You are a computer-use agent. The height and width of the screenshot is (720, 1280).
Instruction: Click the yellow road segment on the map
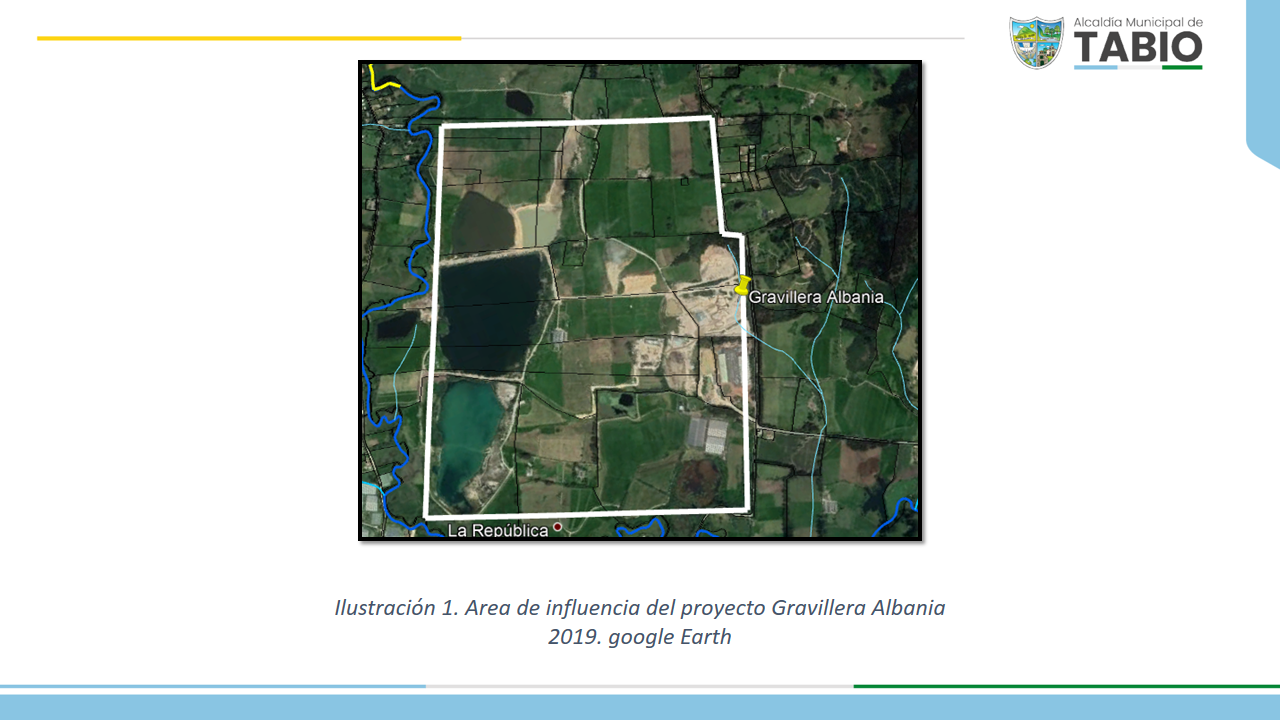[381, 82]
